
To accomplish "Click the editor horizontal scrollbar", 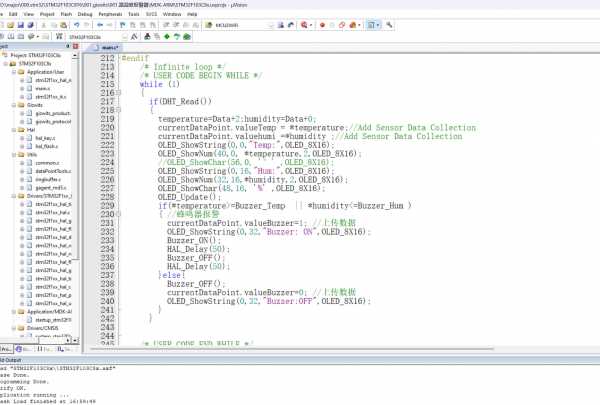I will coord(291,349).
